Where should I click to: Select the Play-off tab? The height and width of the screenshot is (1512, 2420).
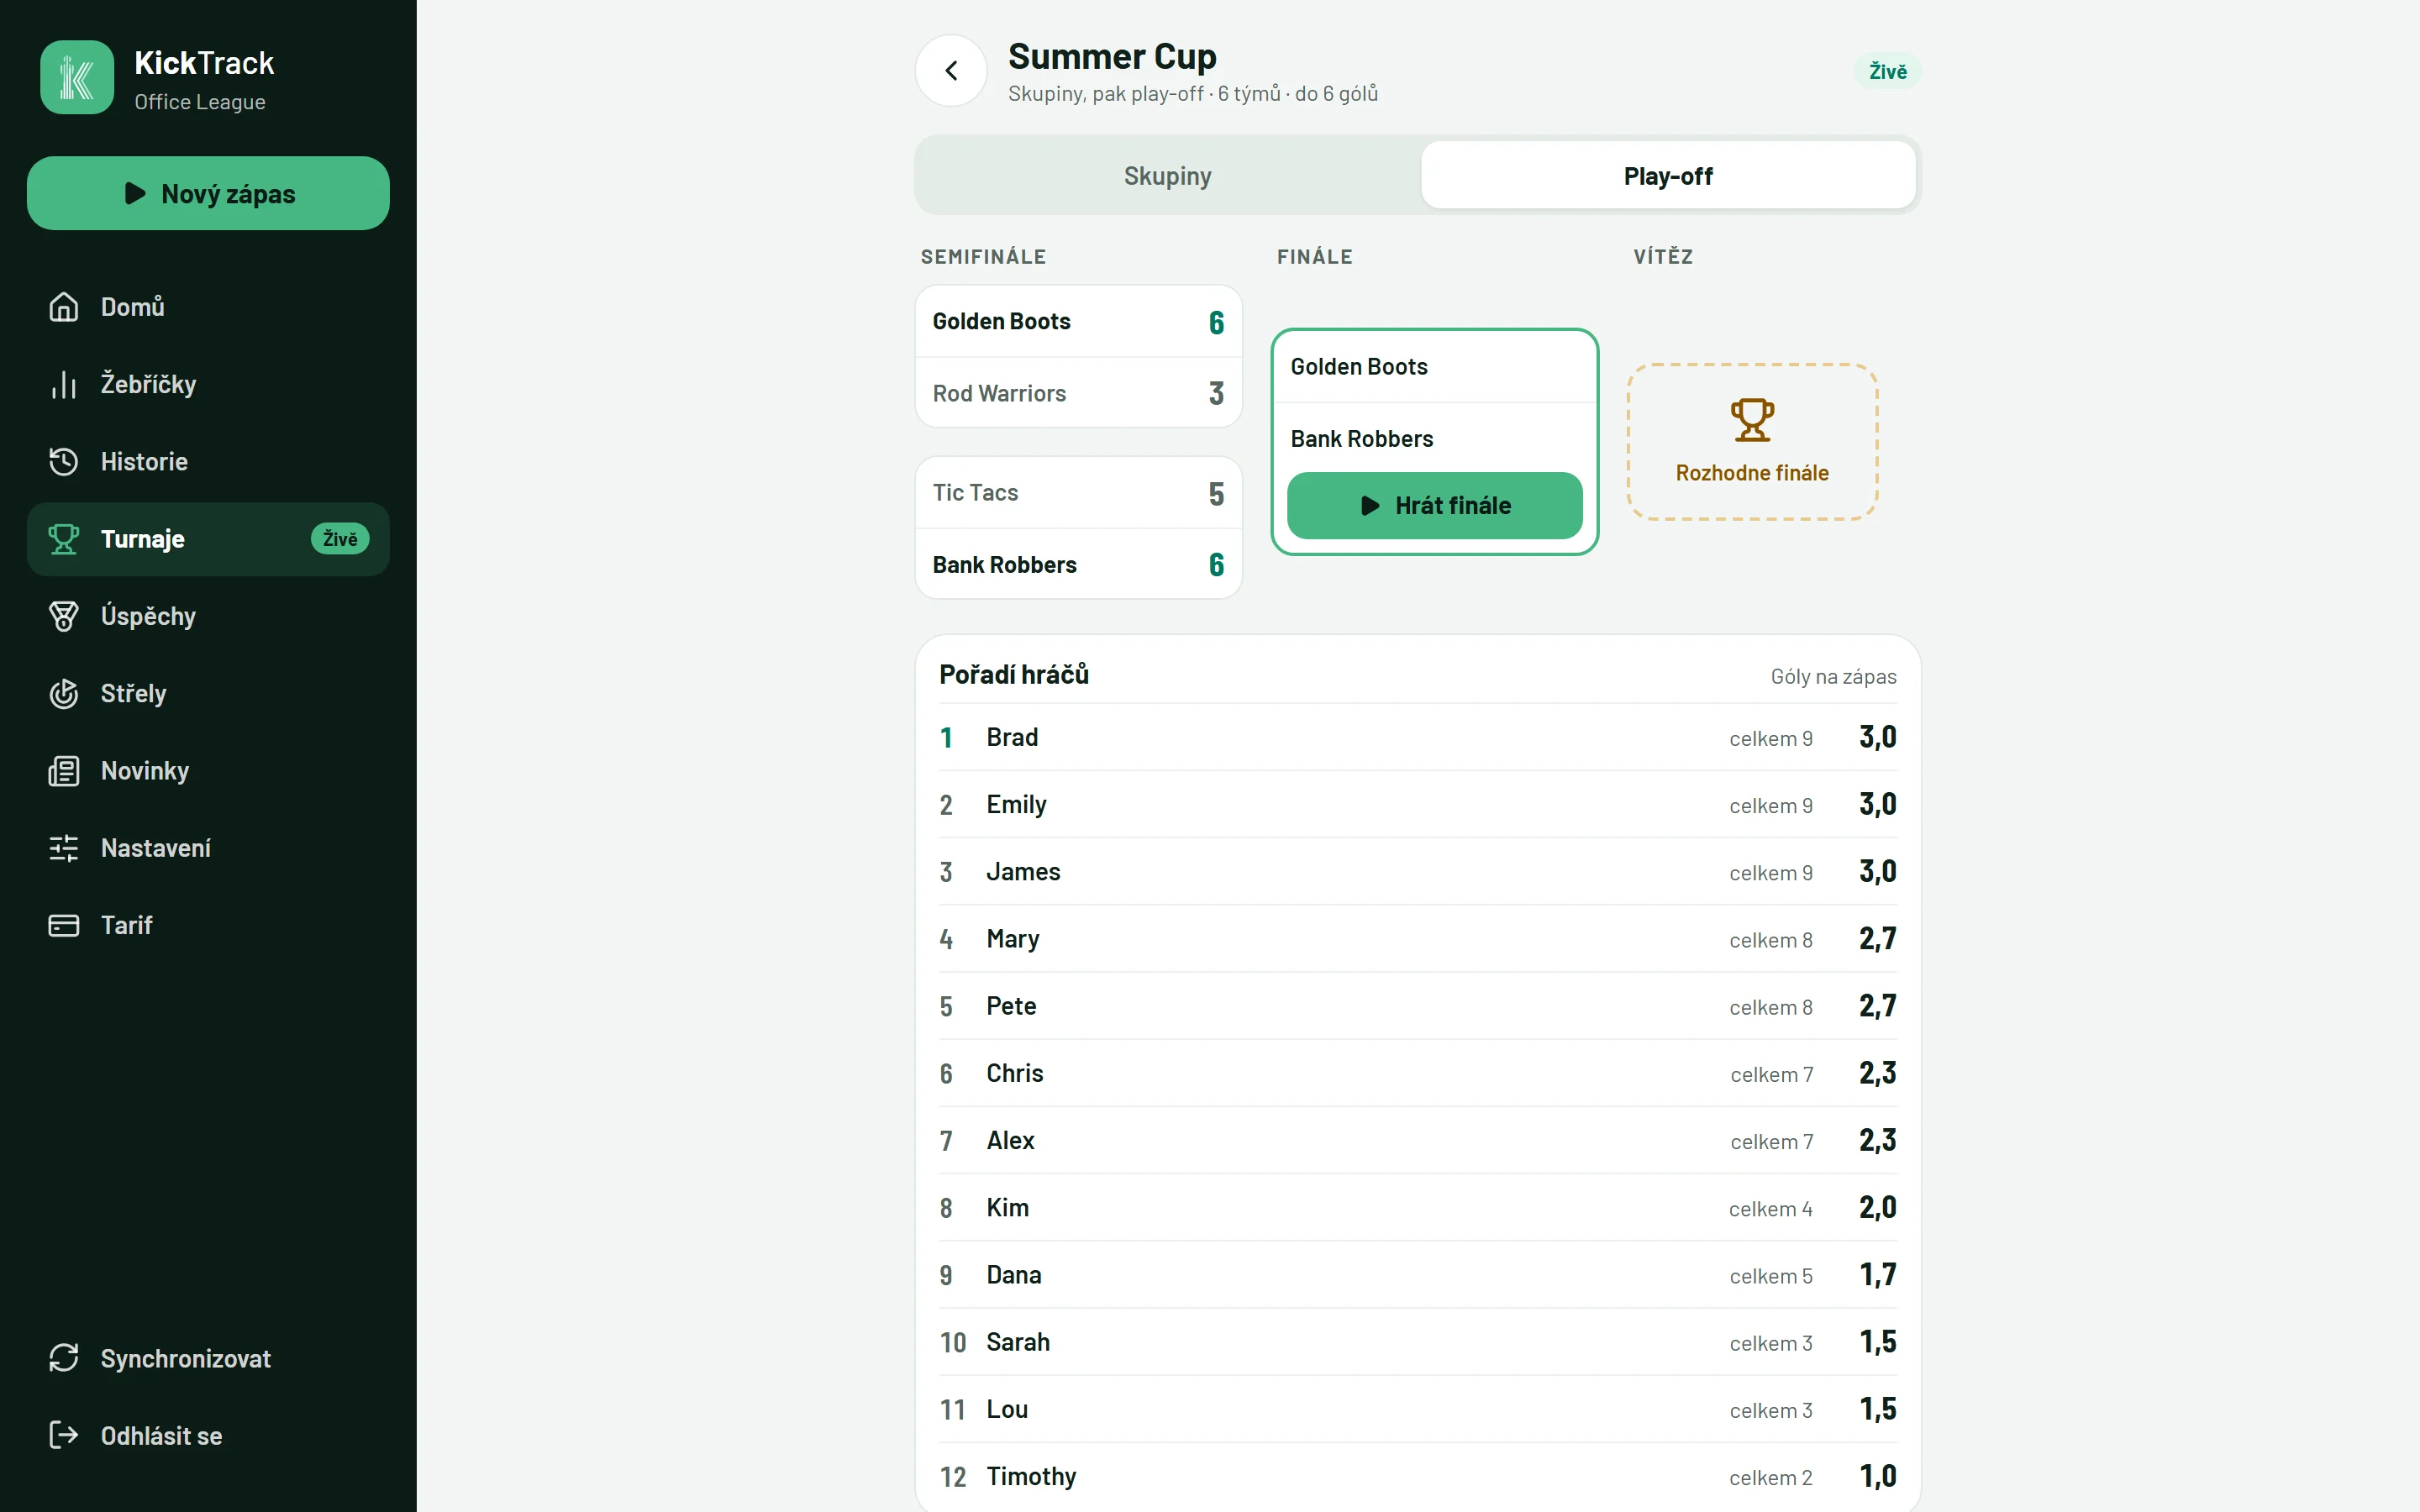(1668, 176)
